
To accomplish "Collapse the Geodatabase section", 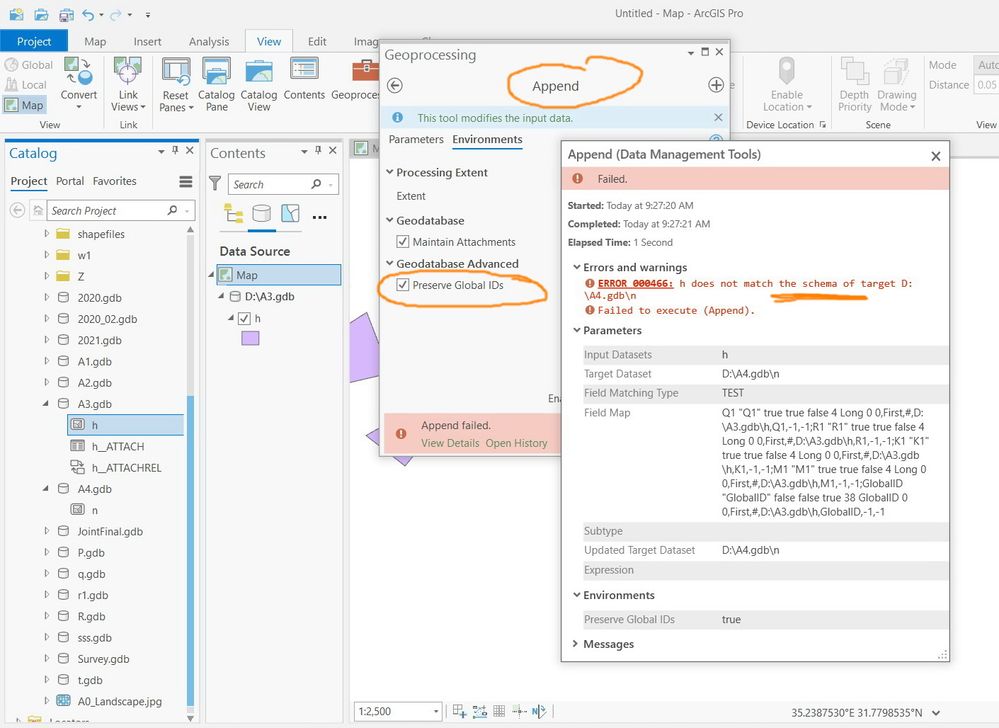I will [x=390, y=220].
